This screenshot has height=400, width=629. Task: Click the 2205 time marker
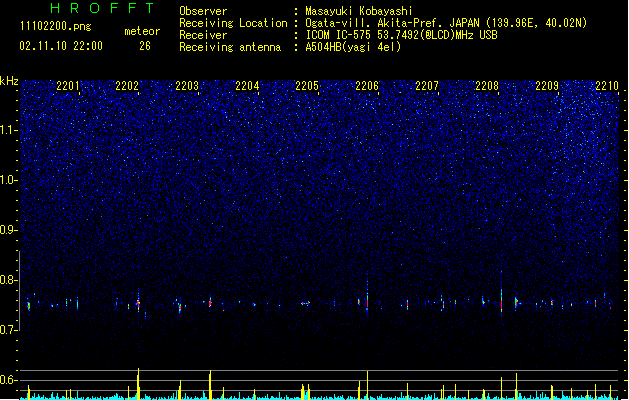click(x=307, y=86)
